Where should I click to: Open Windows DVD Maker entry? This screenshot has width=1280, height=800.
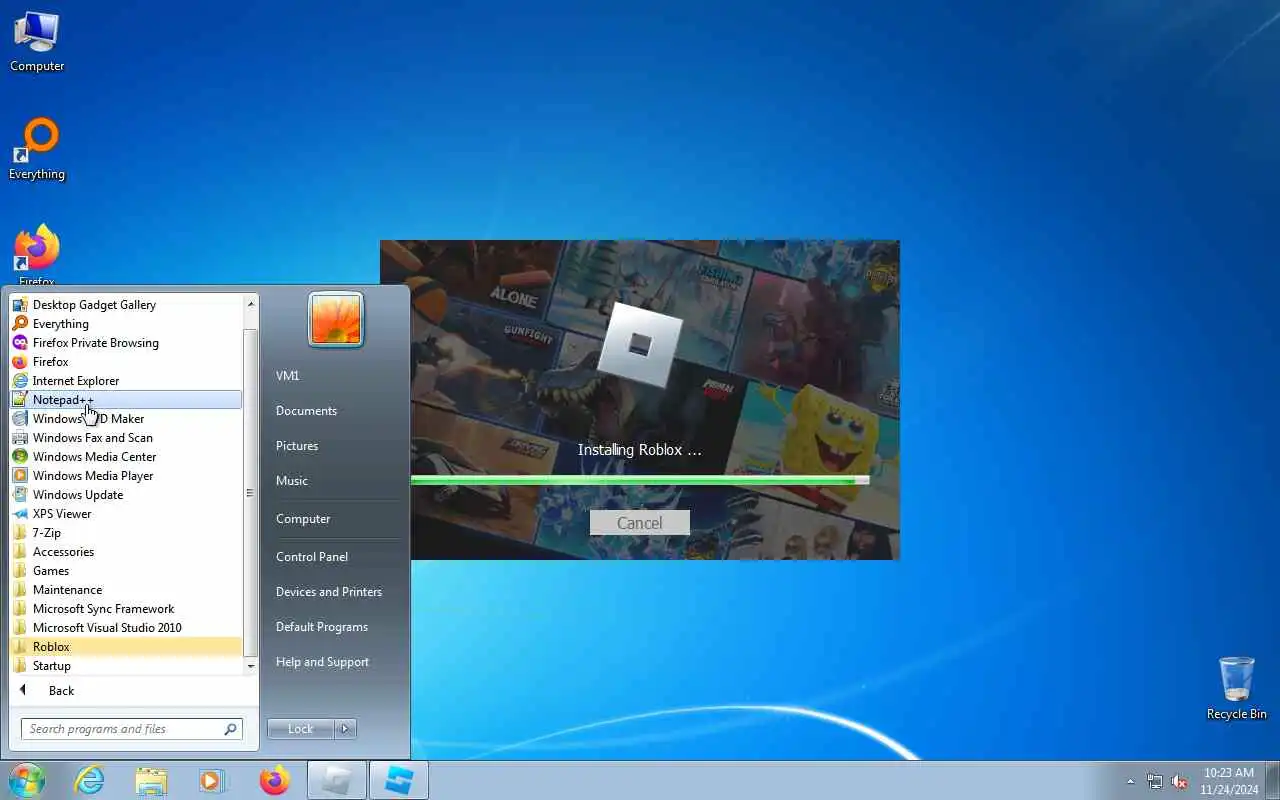(126, 418)
